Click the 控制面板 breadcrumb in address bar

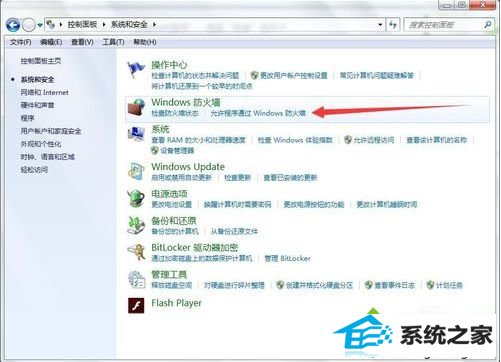point(82,24)
